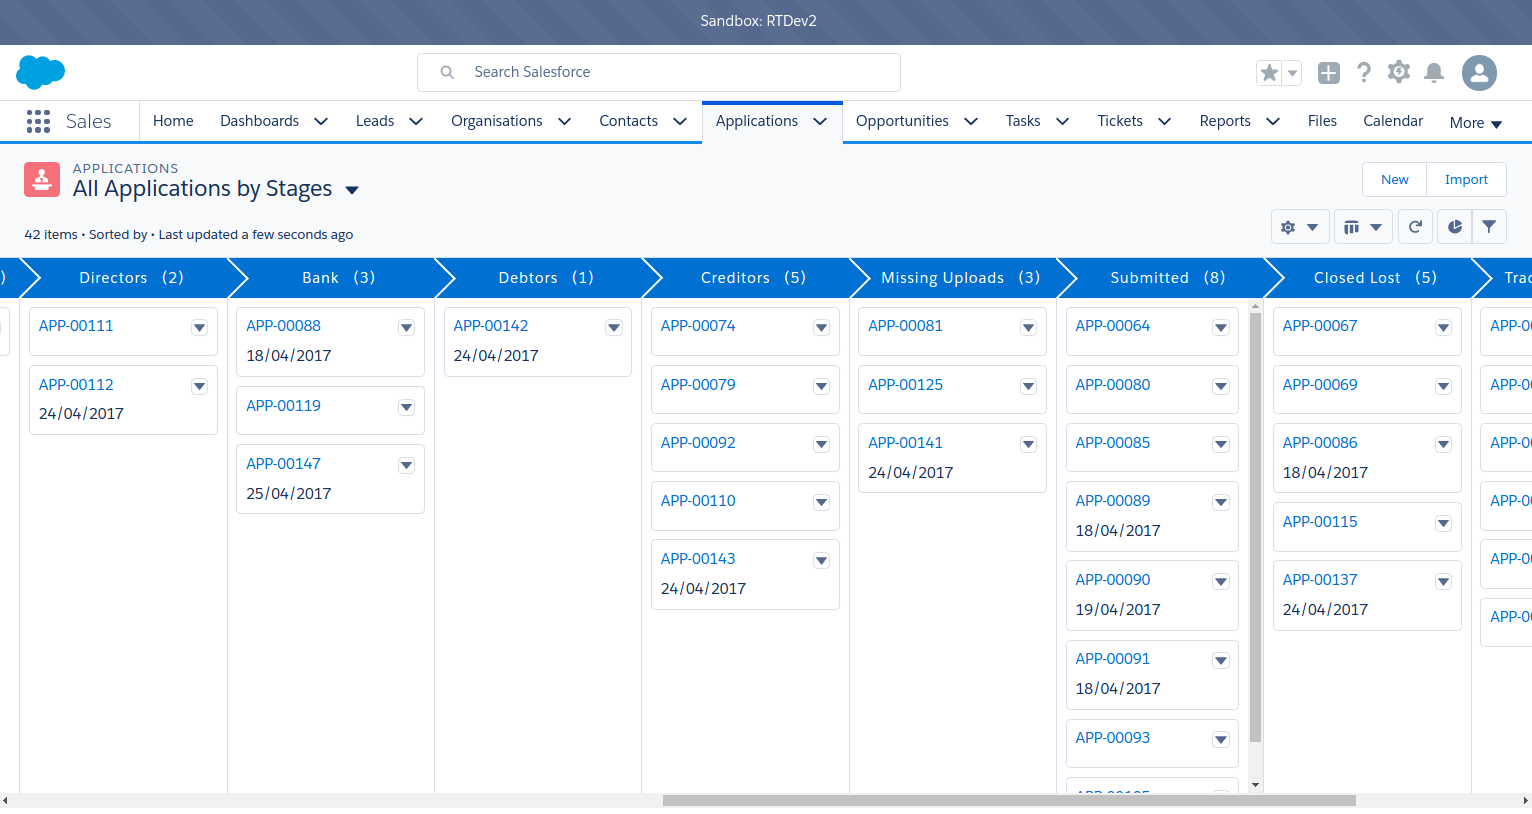Open actions menu for card APP-00147

(x=406, y=465)
